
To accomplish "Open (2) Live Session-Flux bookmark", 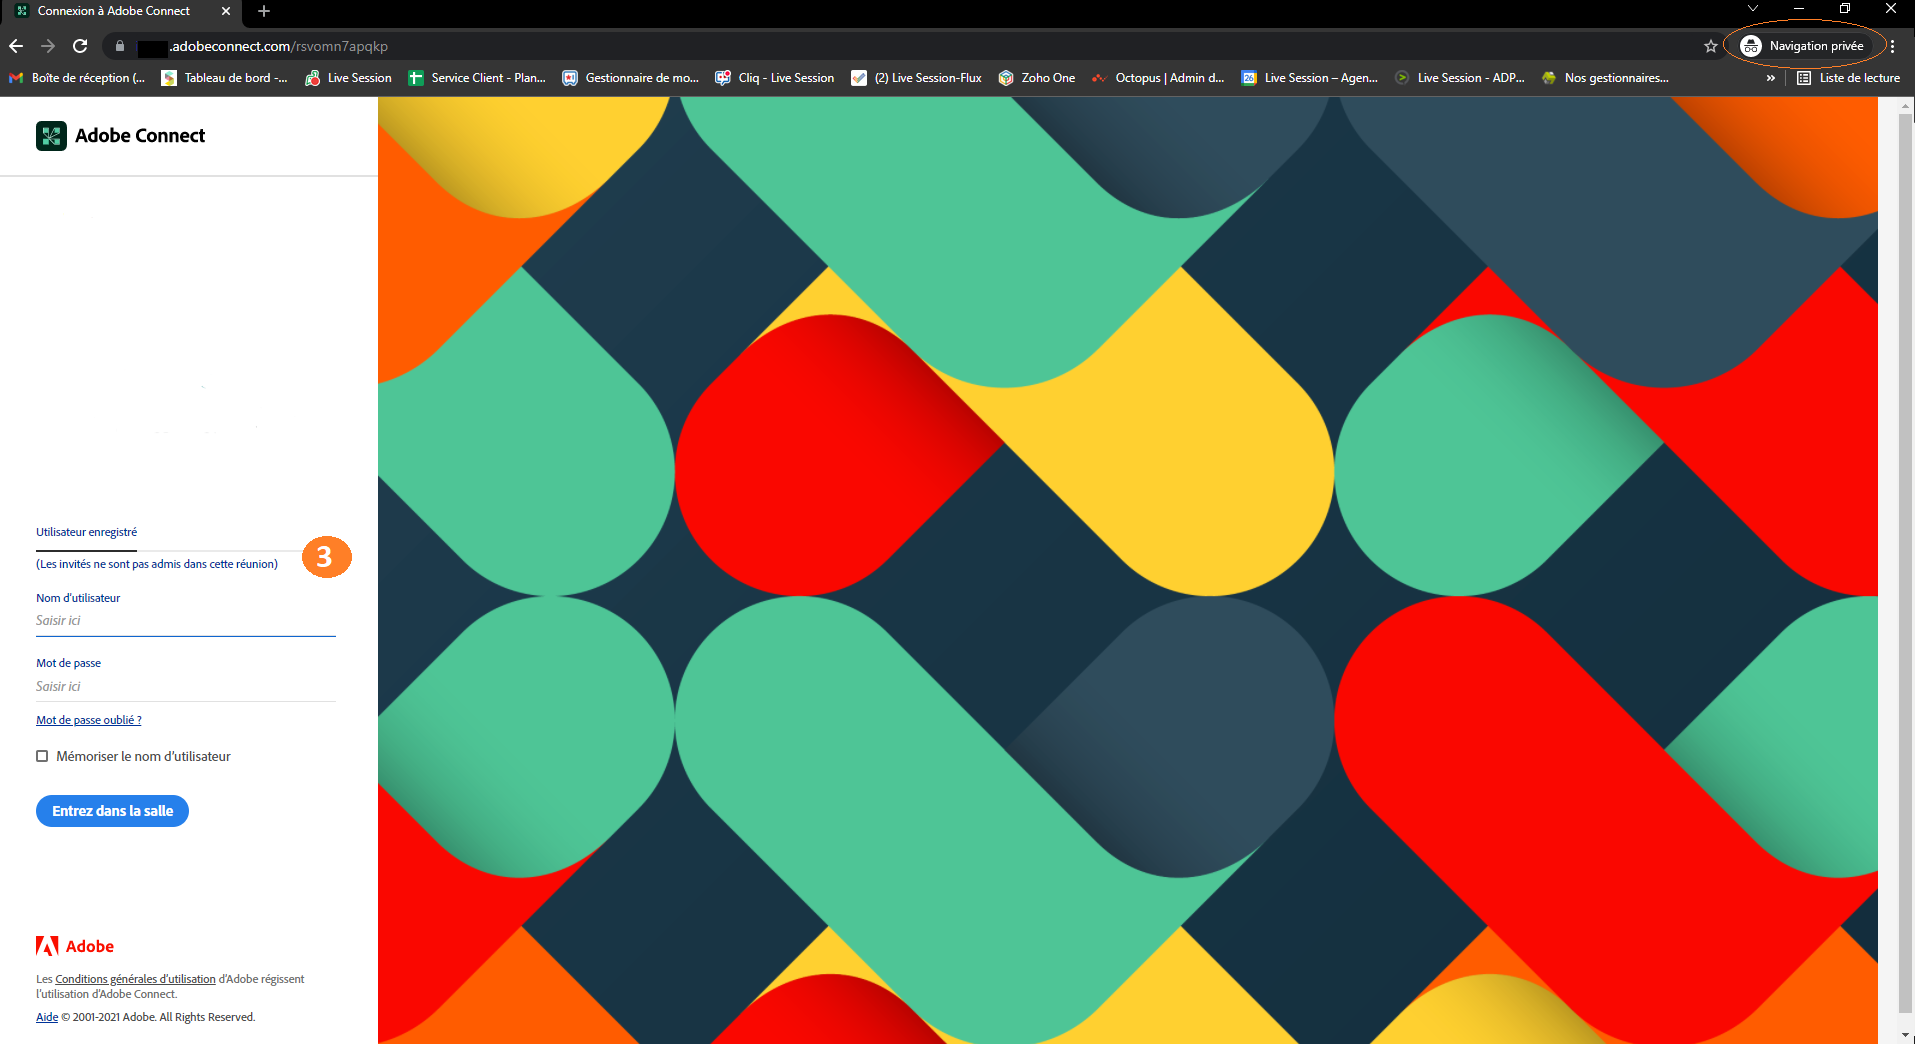I will tap(917, 78).
